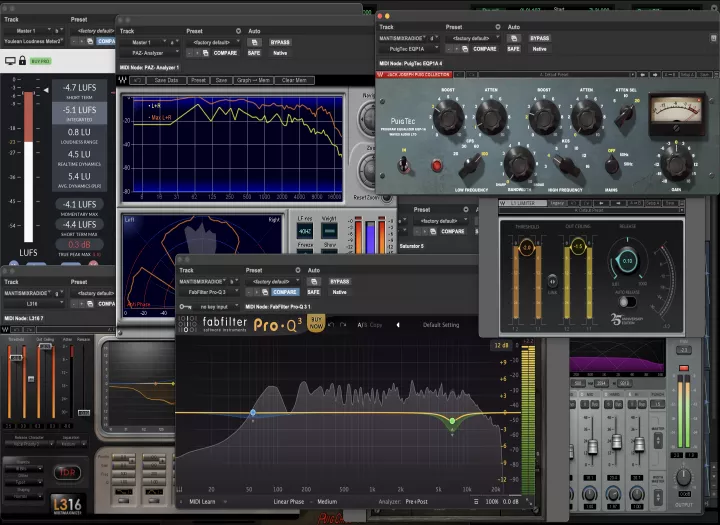Click the Preset circle menu icon in PuigTec window
Viewport: 720px width, 525px height.
498,27
